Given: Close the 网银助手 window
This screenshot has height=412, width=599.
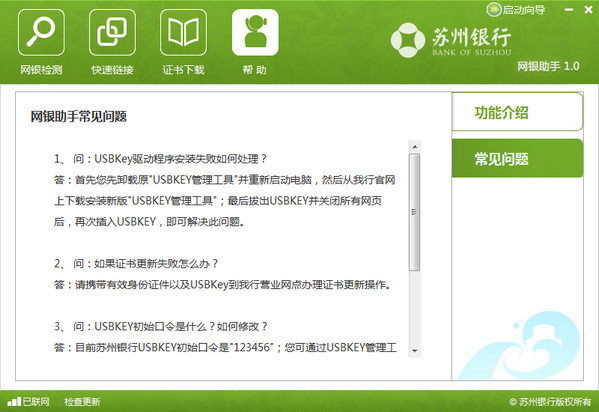Looking at the screenshot, I should coord(589,10).
